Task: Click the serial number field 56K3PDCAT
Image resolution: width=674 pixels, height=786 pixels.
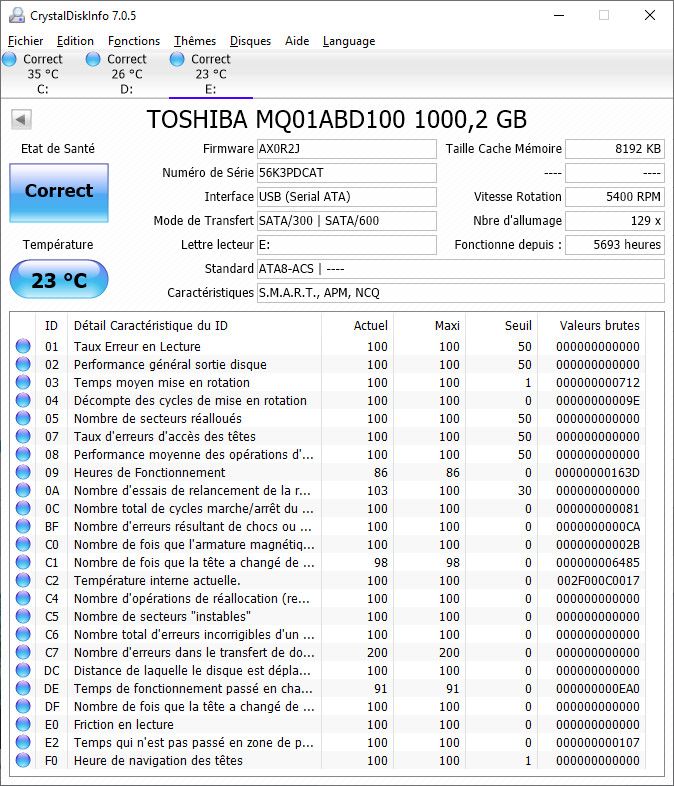Action: pyautogui.click(x=347, y=173)
